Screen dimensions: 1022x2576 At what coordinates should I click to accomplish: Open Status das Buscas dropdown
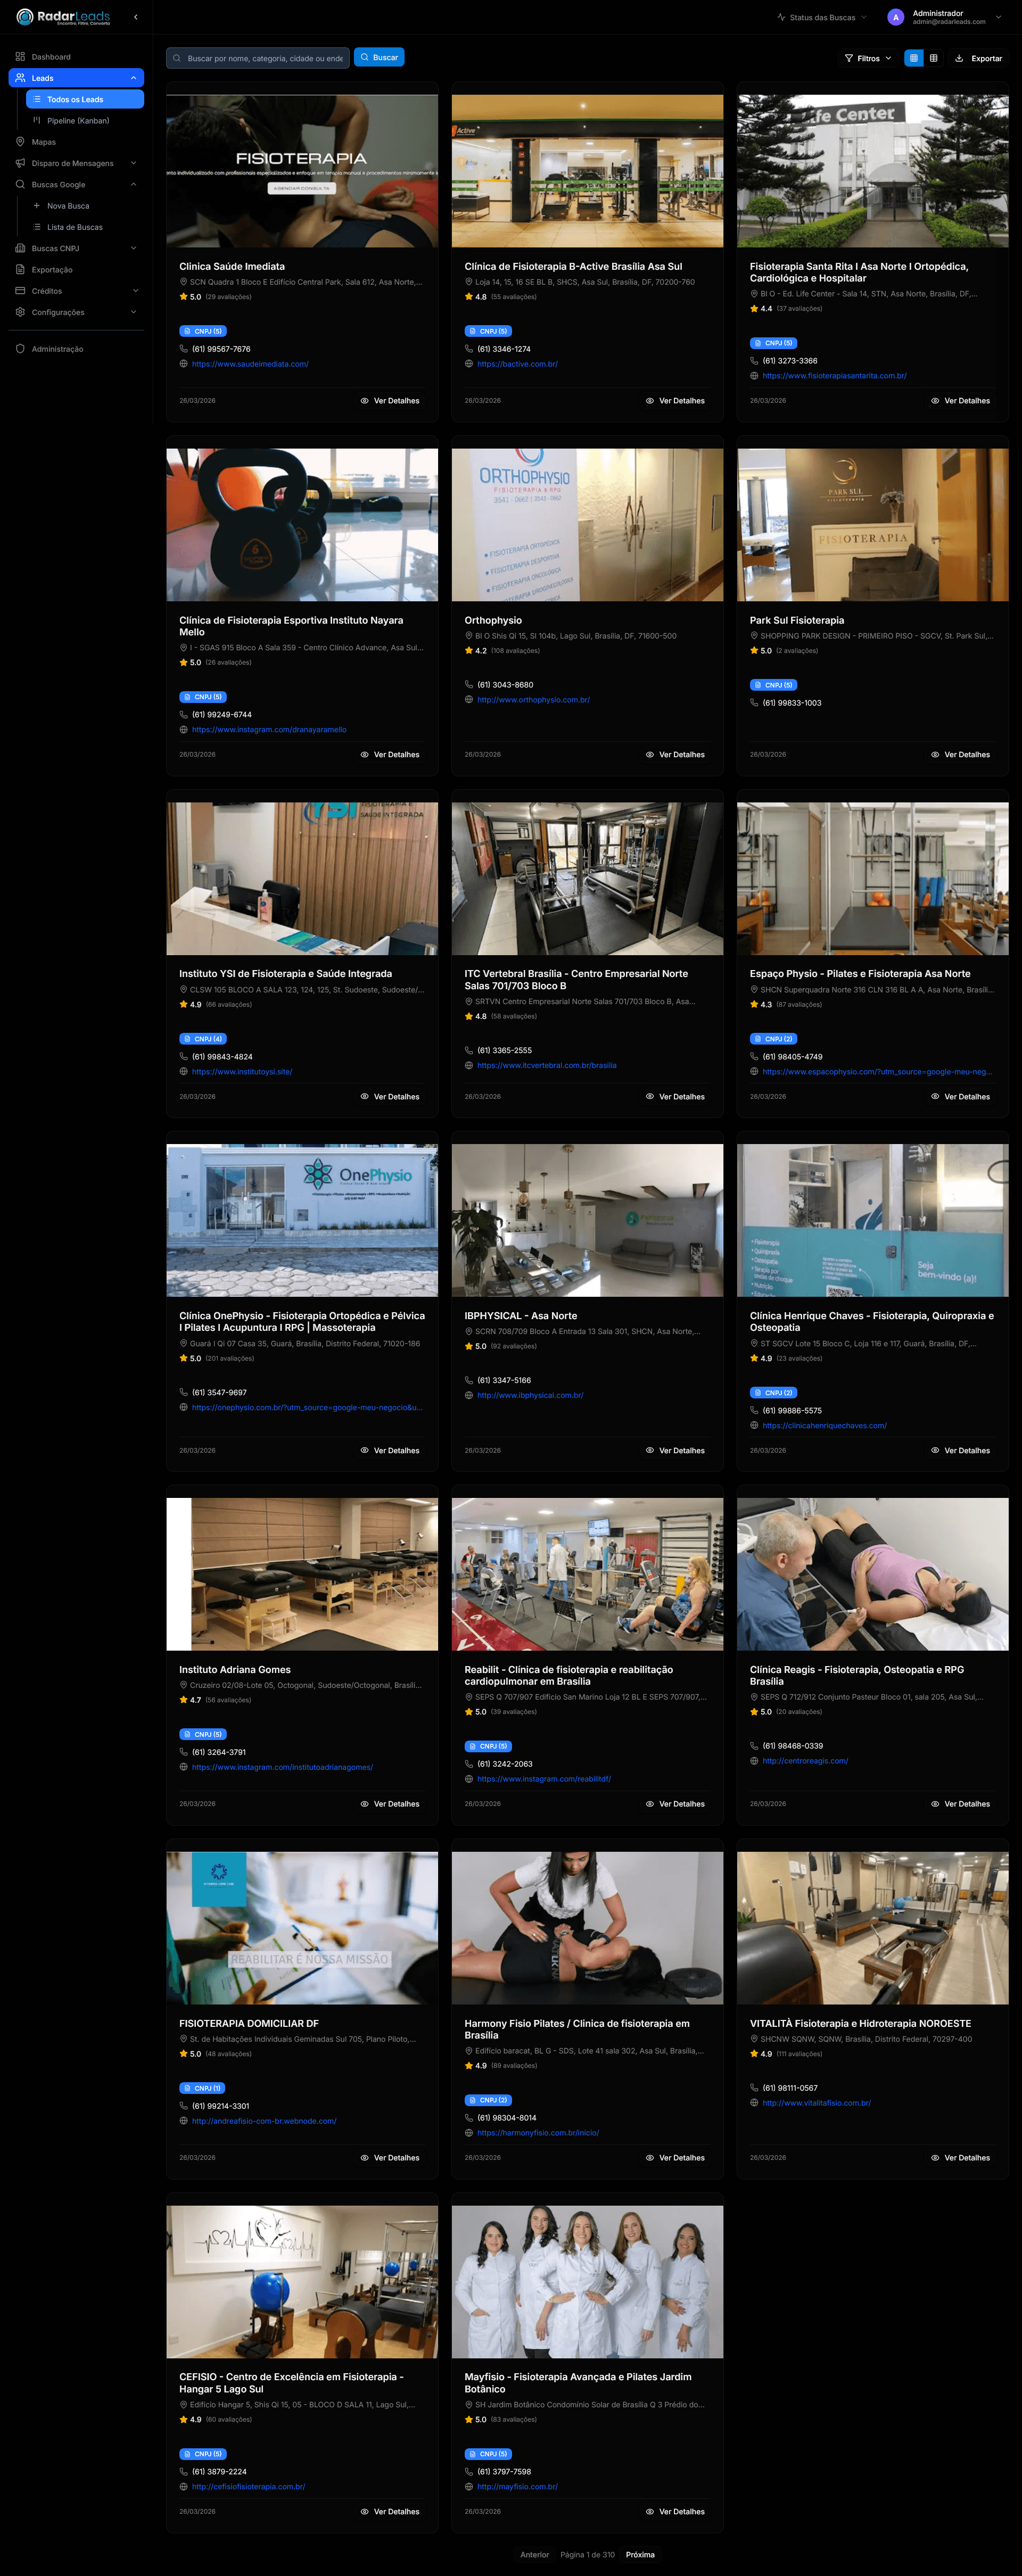[822, 17]
